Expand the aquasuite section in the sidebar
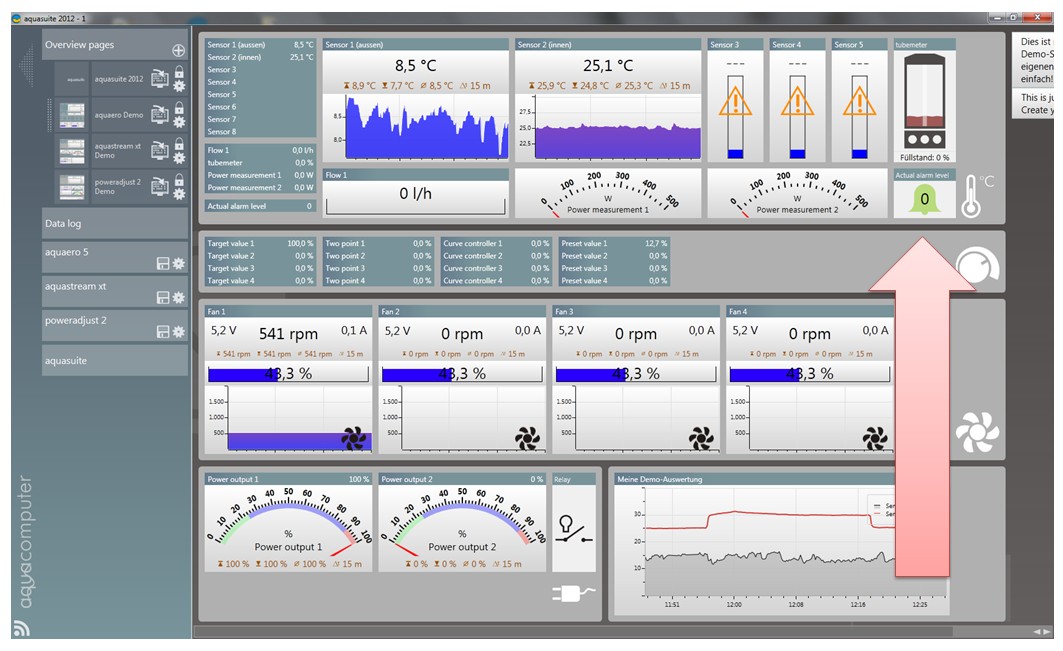The image size is (1063, 651). pyautogui.click(x=115, y=360)
